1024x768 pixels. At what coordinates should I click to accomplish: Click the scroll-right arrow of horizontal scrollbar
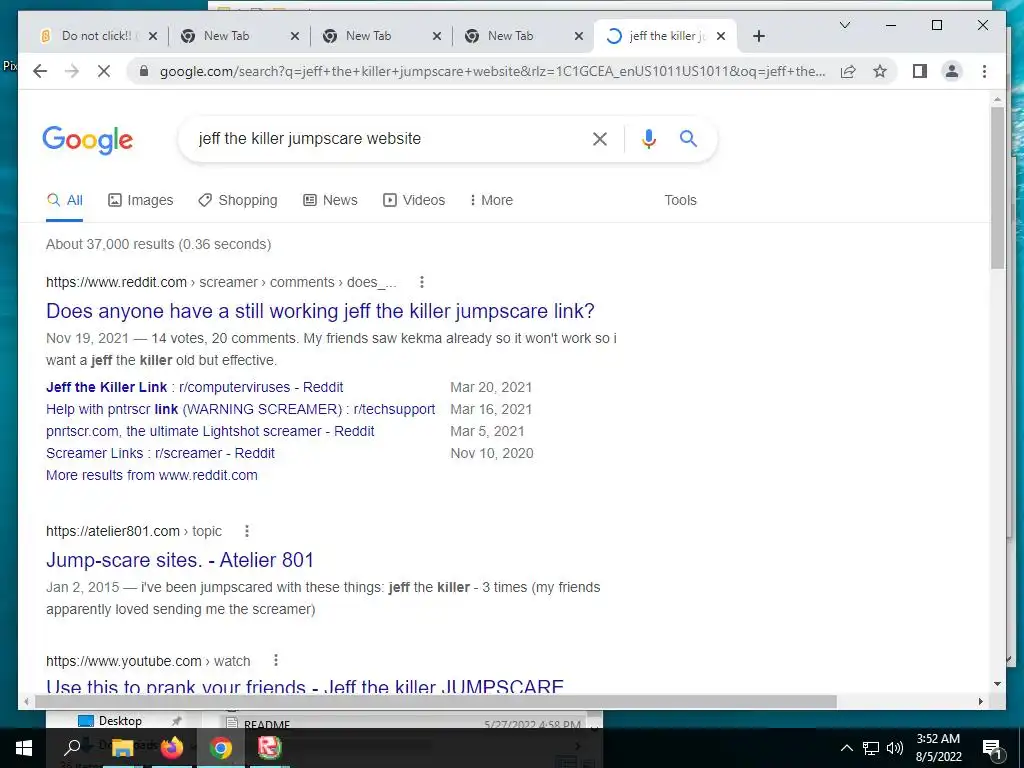pyautogui.click(x=980, y=701)
